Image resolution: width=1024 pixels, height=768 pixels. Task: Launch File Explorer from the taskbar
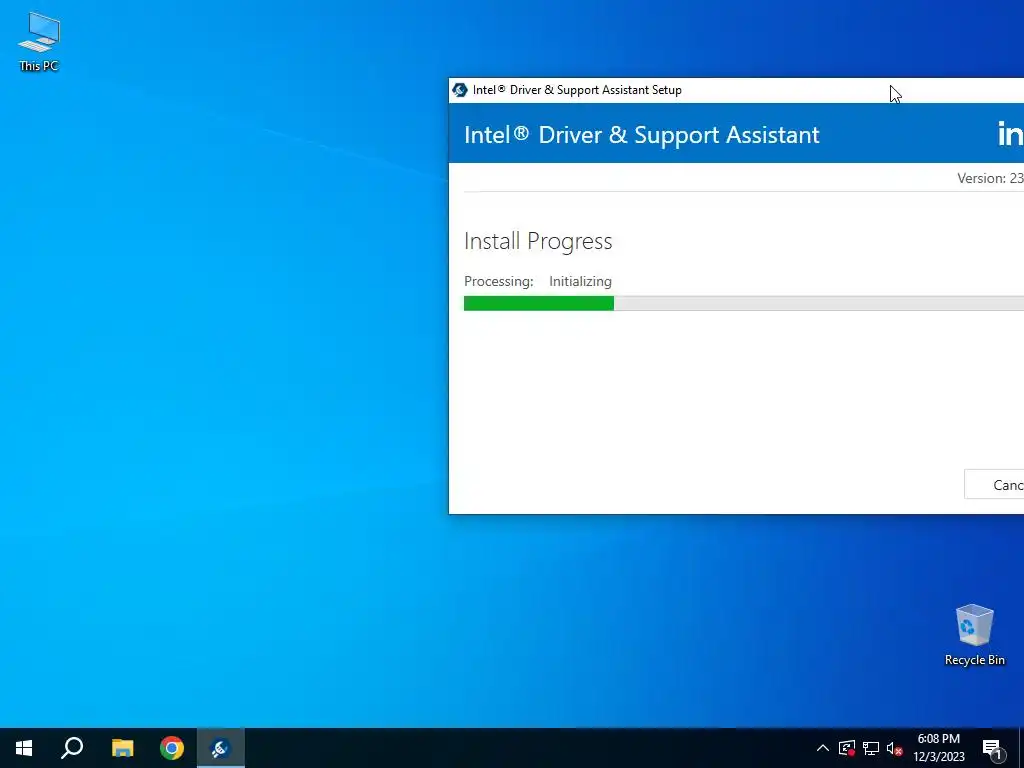point(122,748)
